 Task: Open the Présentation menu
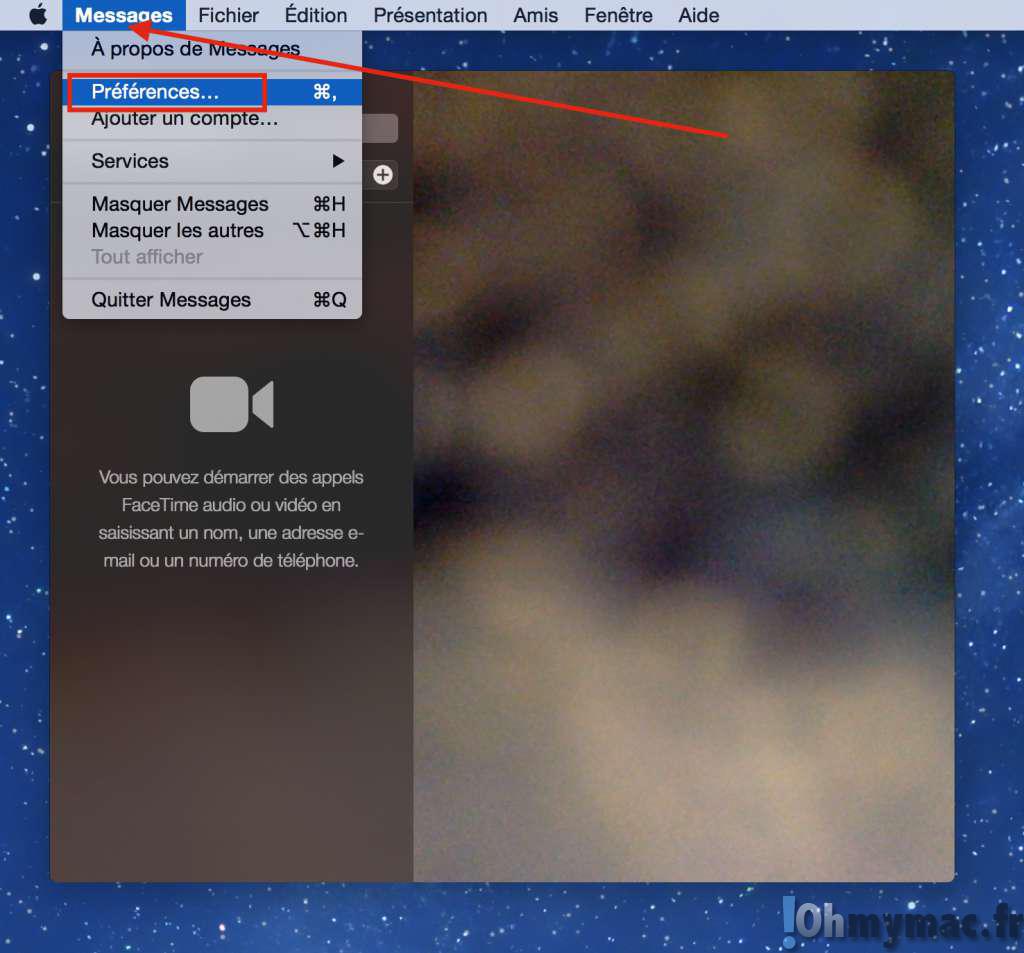(430, 15)
